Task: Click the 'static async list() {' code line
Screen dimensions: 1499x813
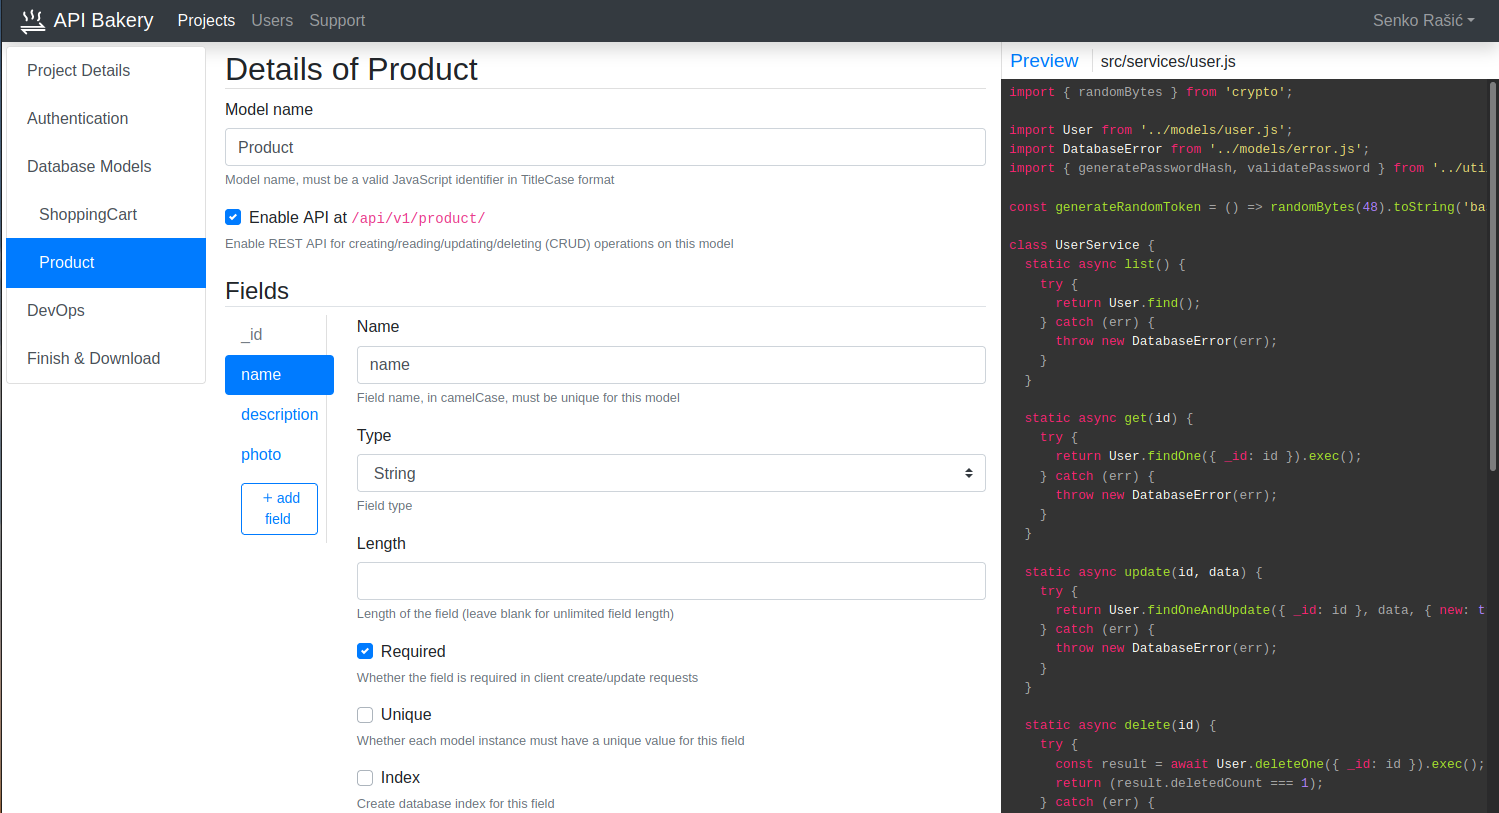Action: [1105, 264]
